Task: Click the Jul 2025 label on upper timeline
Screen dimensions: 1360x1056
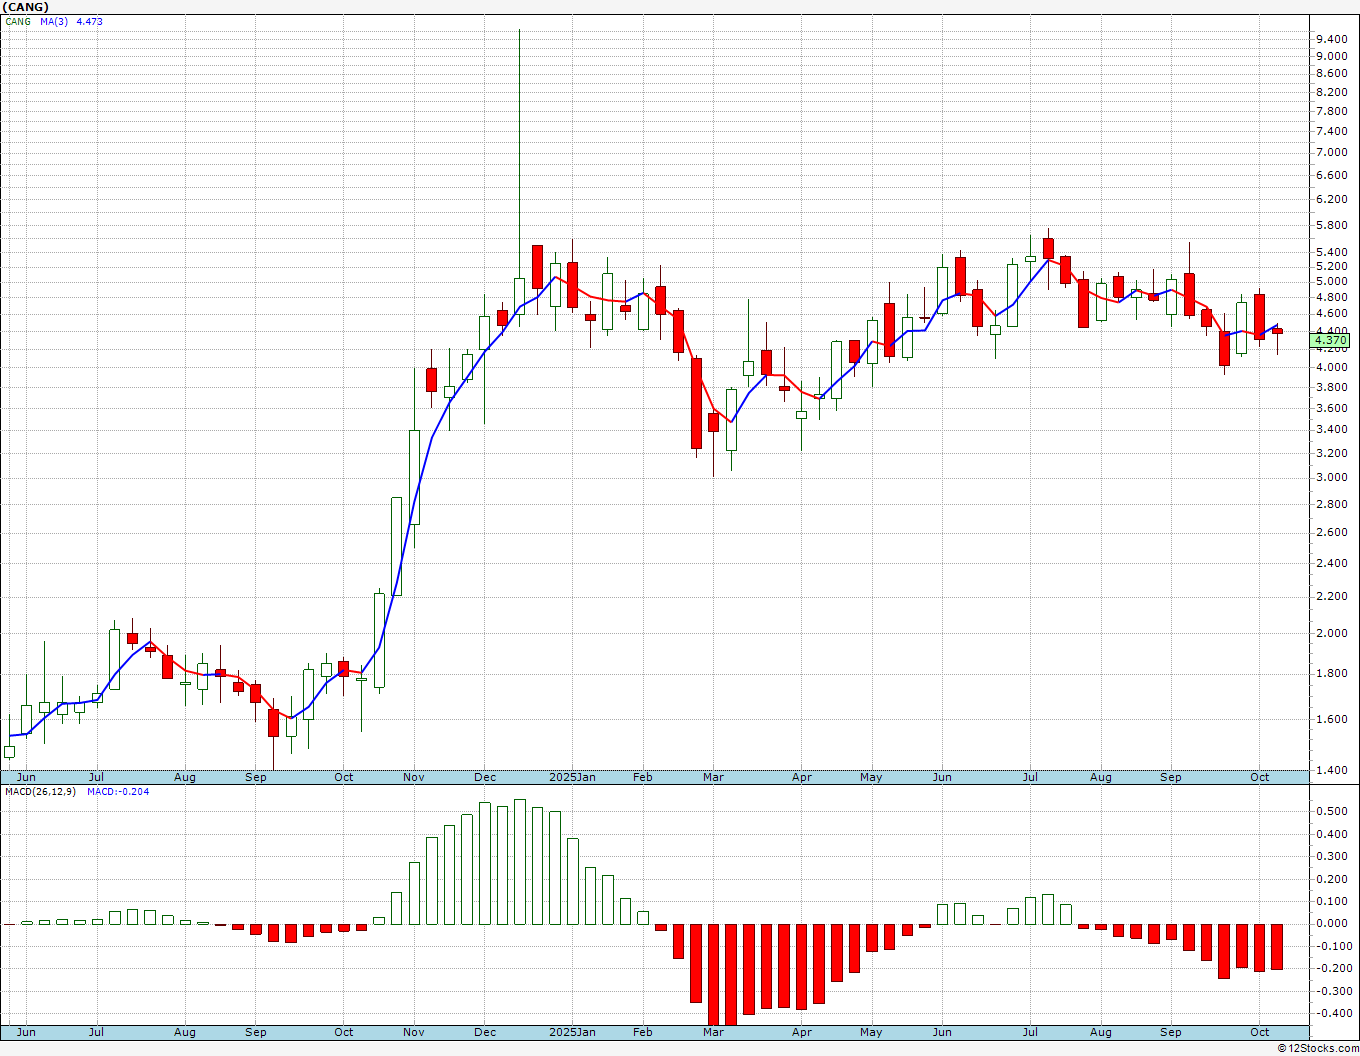Action: [1030, 777]
